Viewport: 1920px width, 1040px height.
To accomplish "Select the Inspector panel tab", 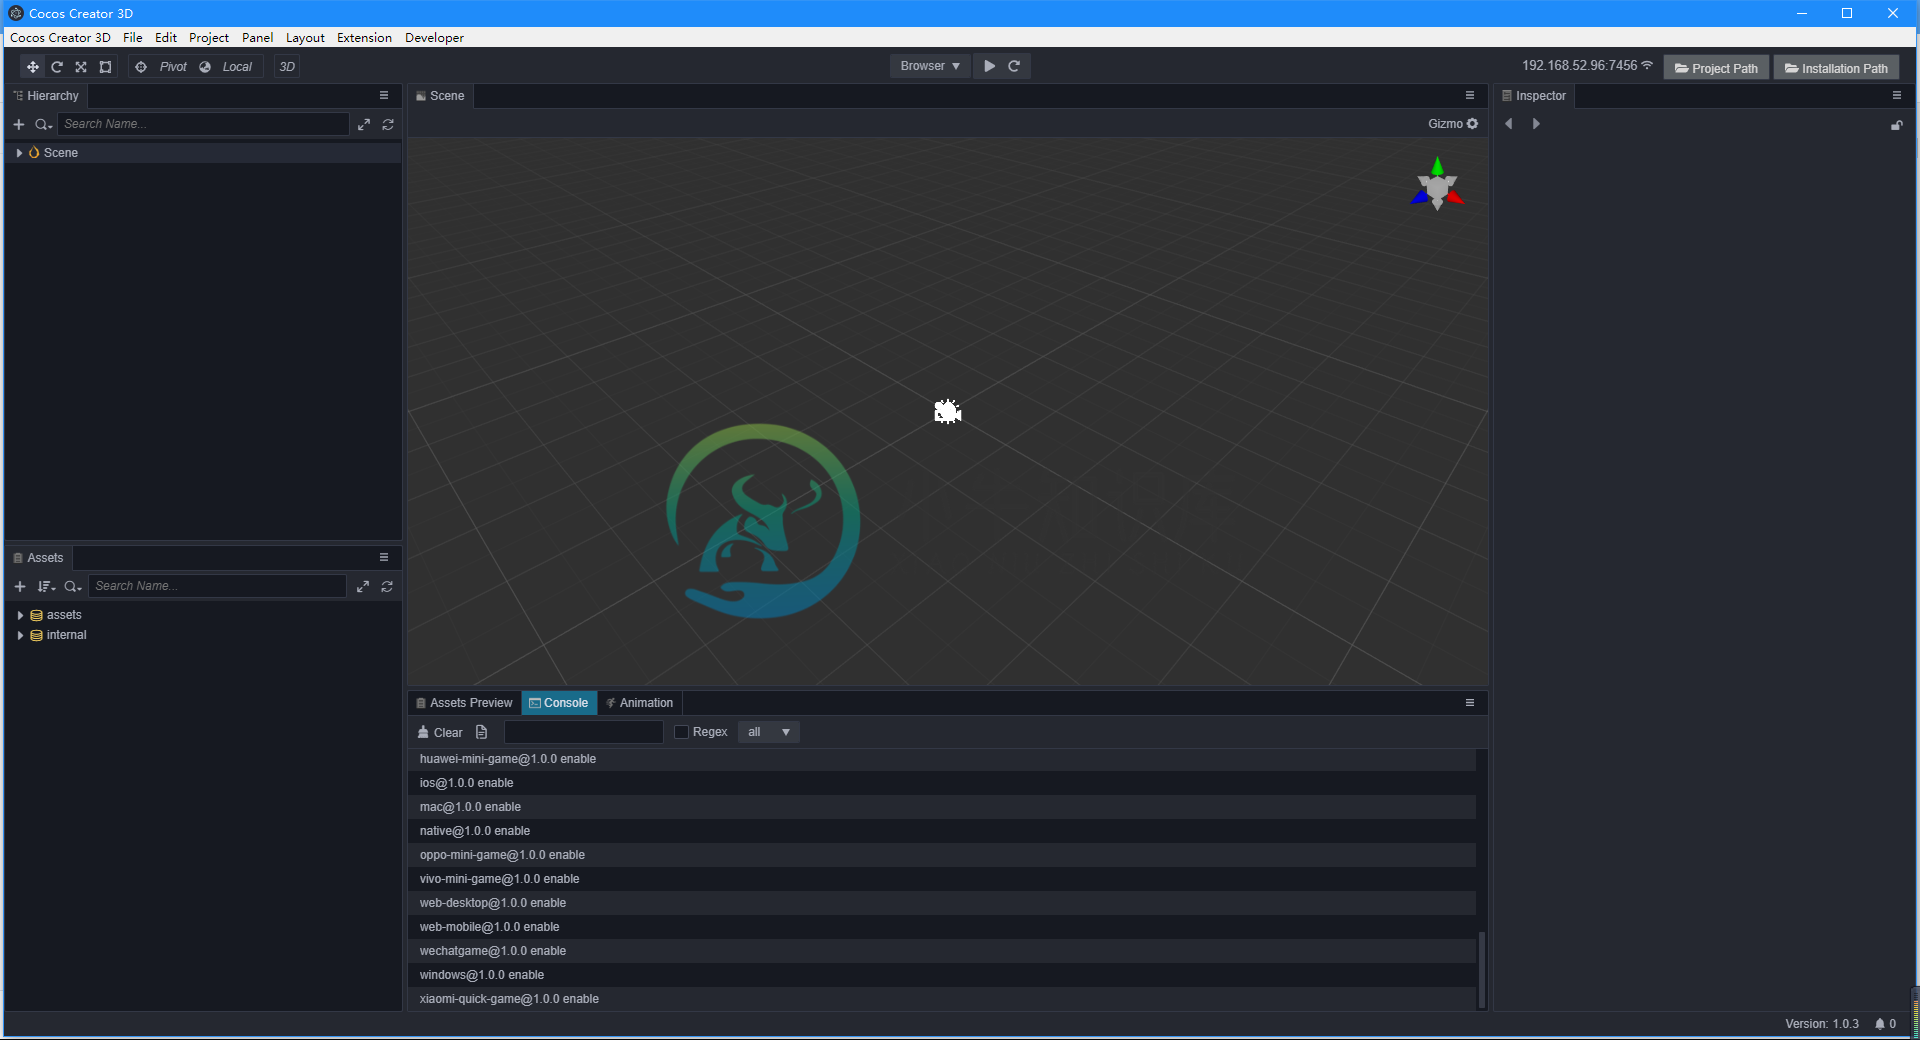I will (x=1535, y=96).
